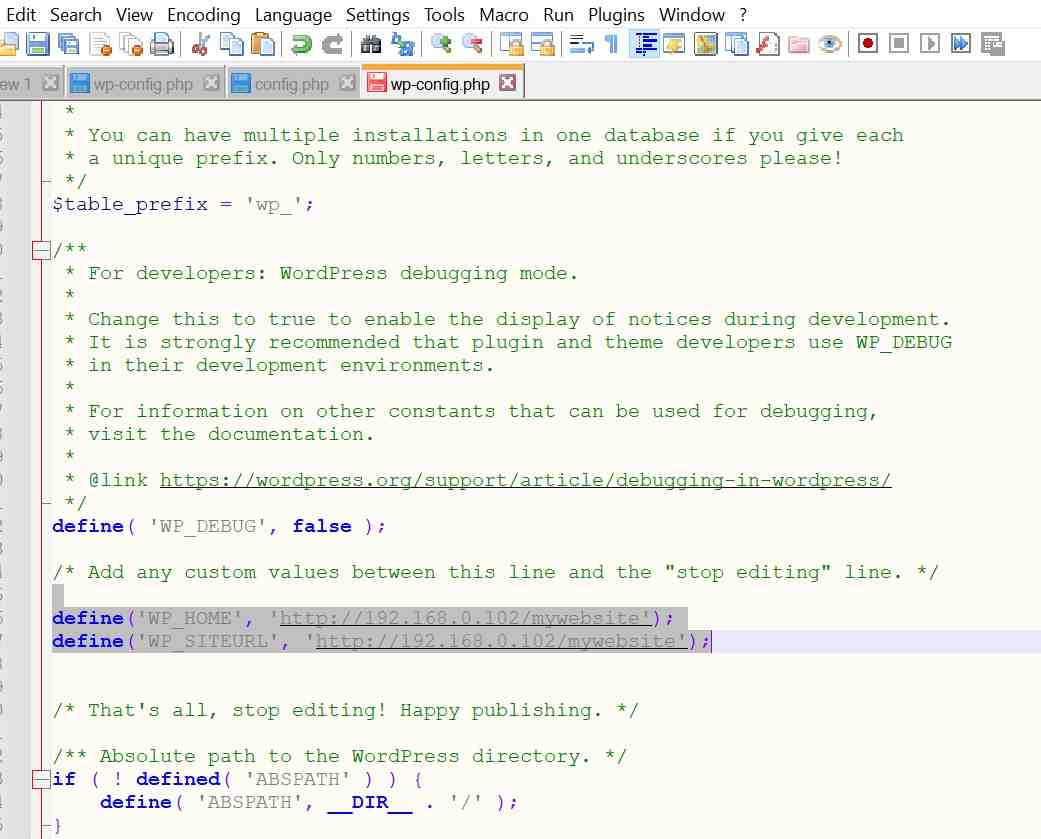Toggle synchronized vertical scrolling
The height and width of the screenshot is (839, 1041).
[x=511, y=44]
